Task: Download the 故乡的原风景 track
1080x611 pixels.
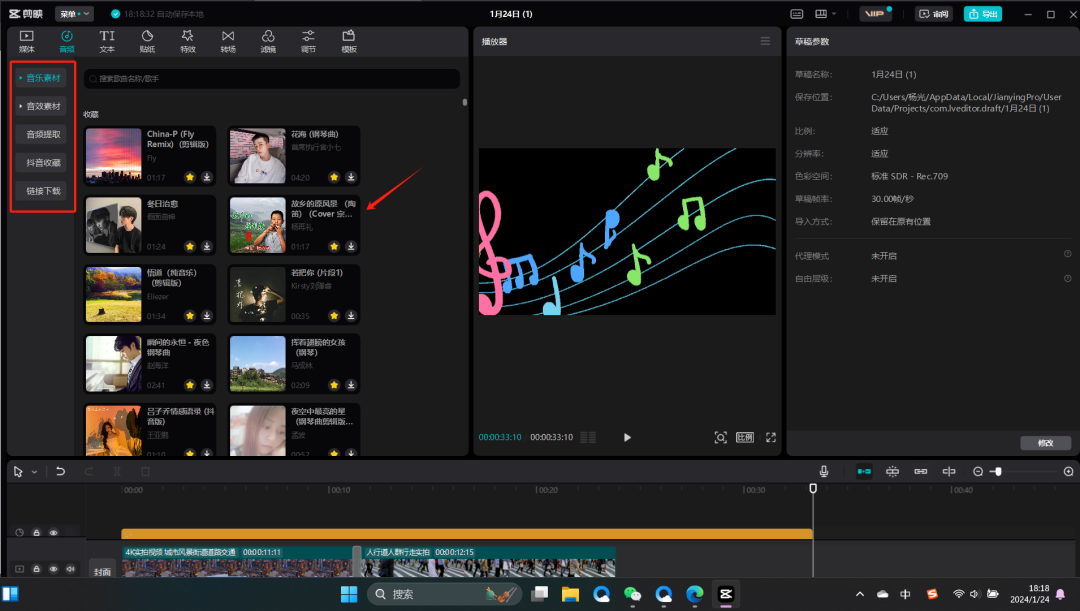Action: pos(351,246)
